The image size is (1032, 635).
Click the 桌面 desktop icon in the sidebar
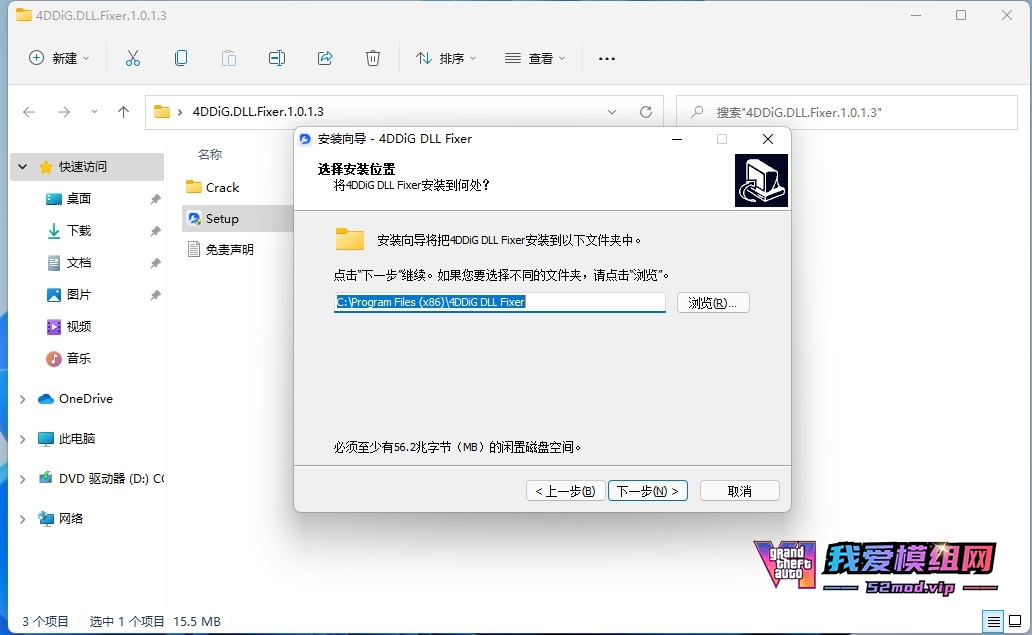click(x=53, y=199)
